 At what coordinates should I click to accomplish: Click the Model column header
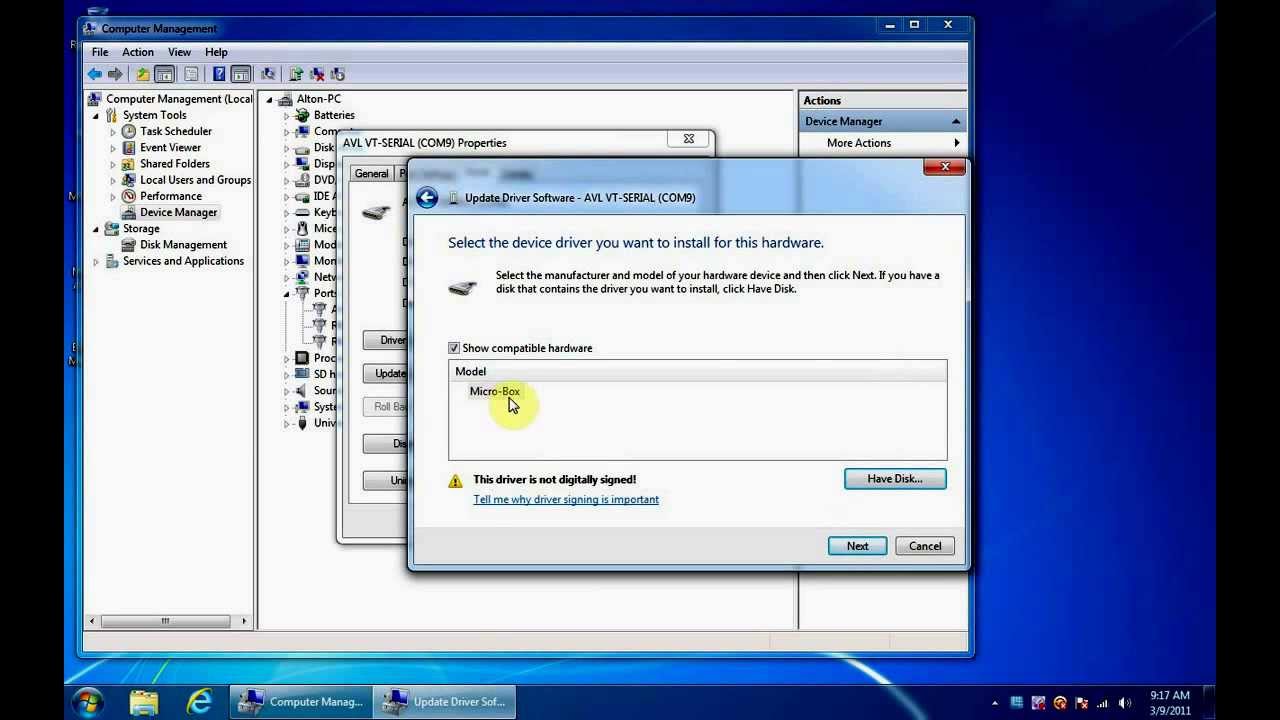[x=698, y=371]
